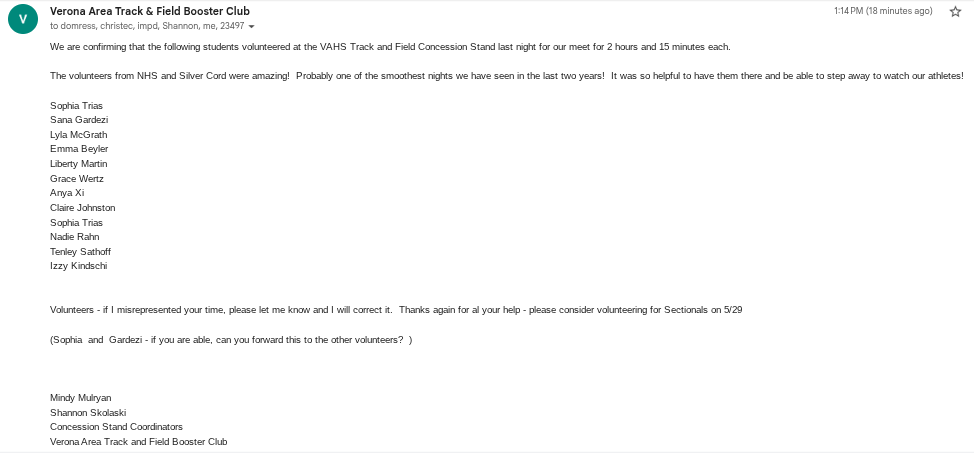
Task: Click the name Sana Gardezi in the list
Action: tap(79, 120)
